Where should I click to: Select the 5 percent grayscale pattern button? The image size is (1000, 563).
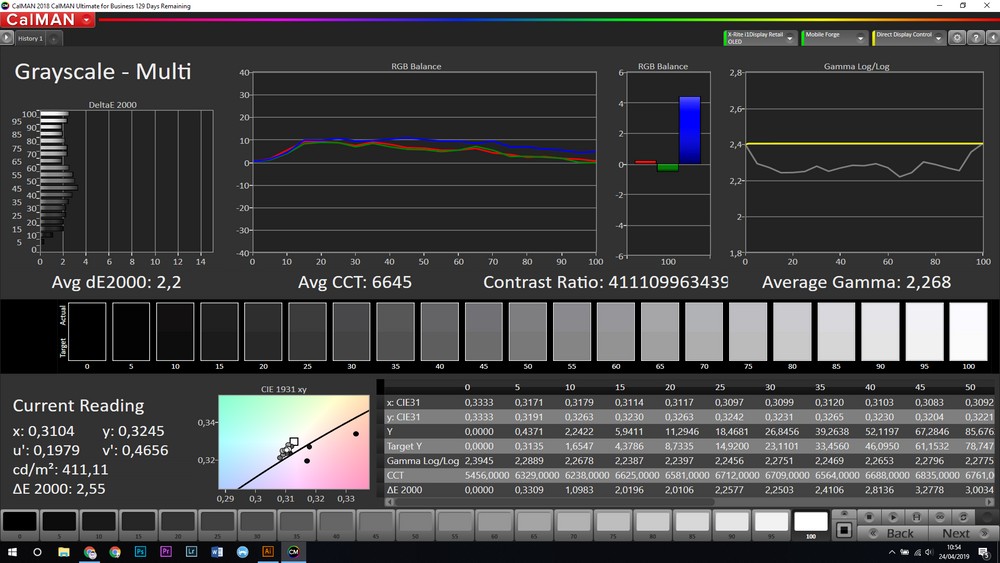tap(59, 525)
